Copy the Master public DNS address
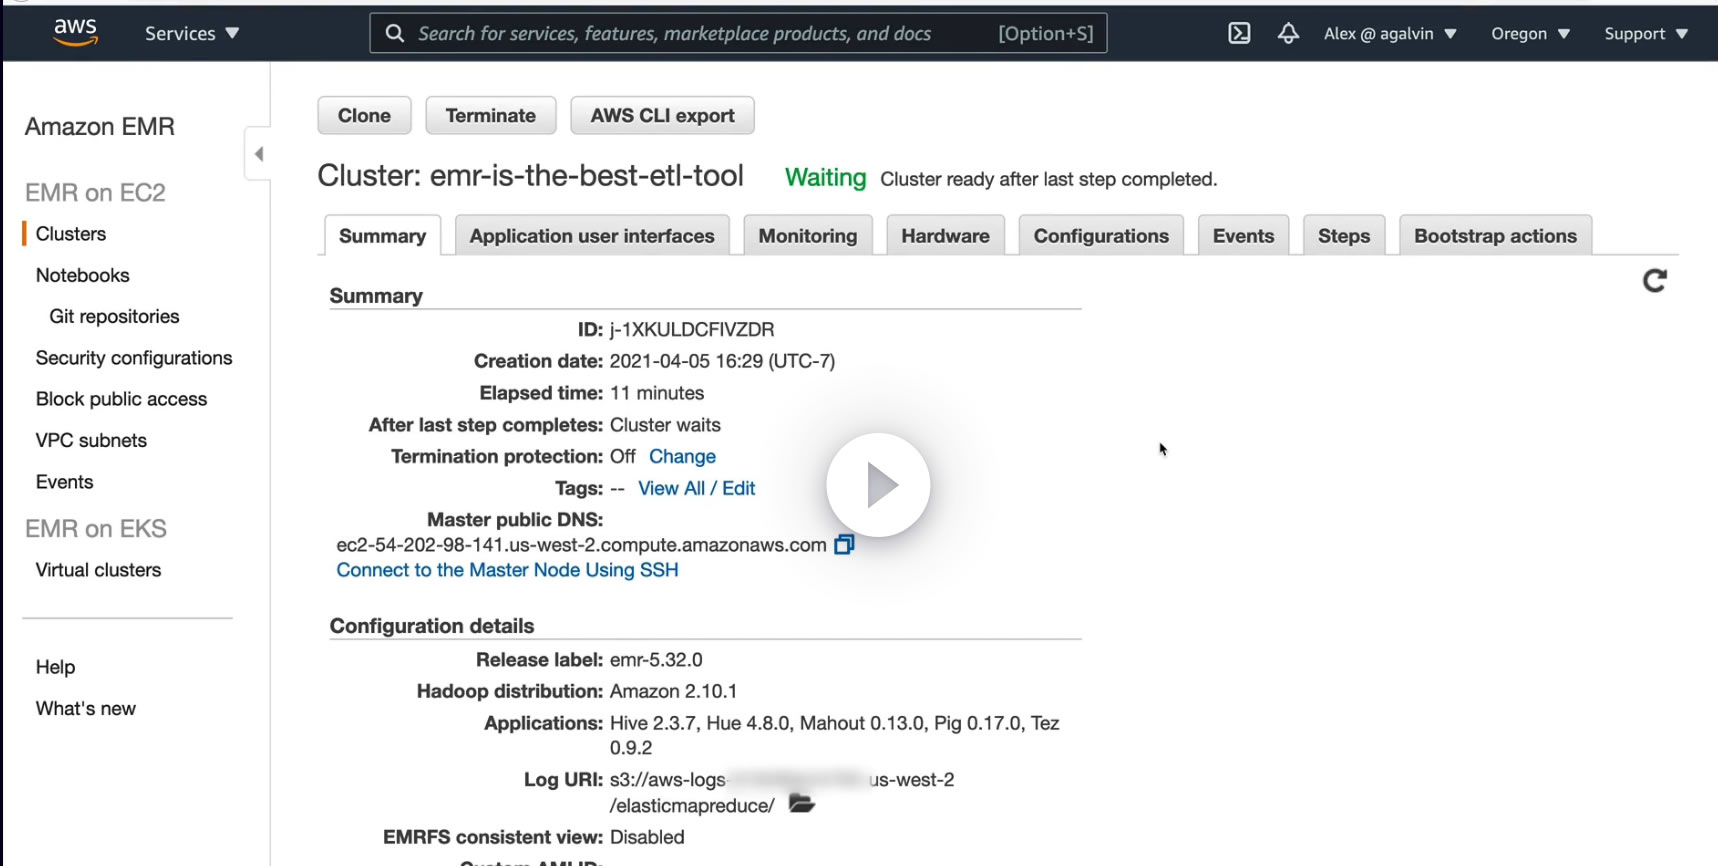The image size is (1718, 866). click(x=844, y=545)
